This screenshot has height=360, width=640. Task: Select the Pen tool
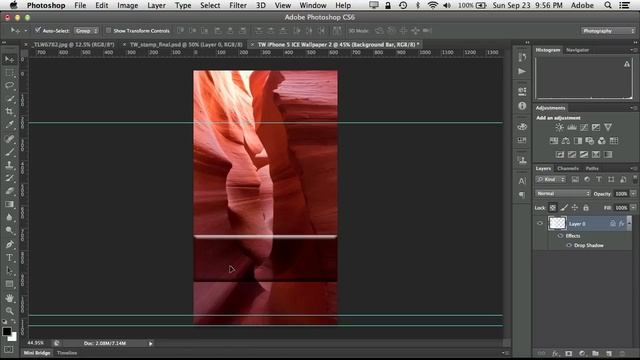coord(9,244)
